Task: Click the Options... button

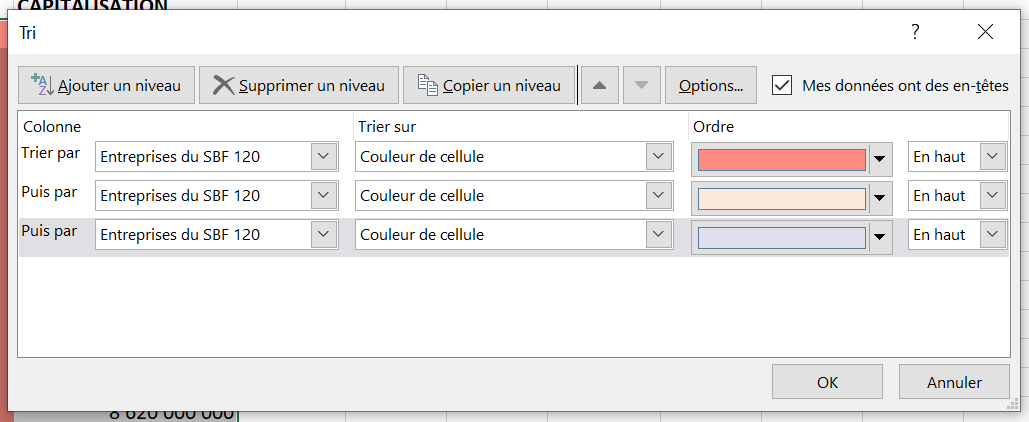Action: pos(710,86)
